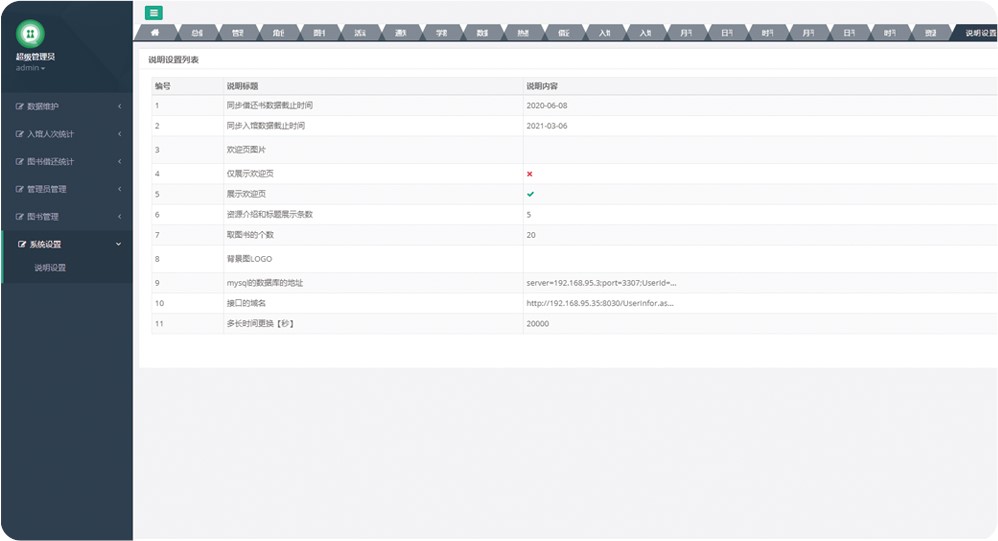Image resolution: width=998 pixels, height=541 pixels.
Task: Click row number 3 in the 编号 column
Action: 157,150
